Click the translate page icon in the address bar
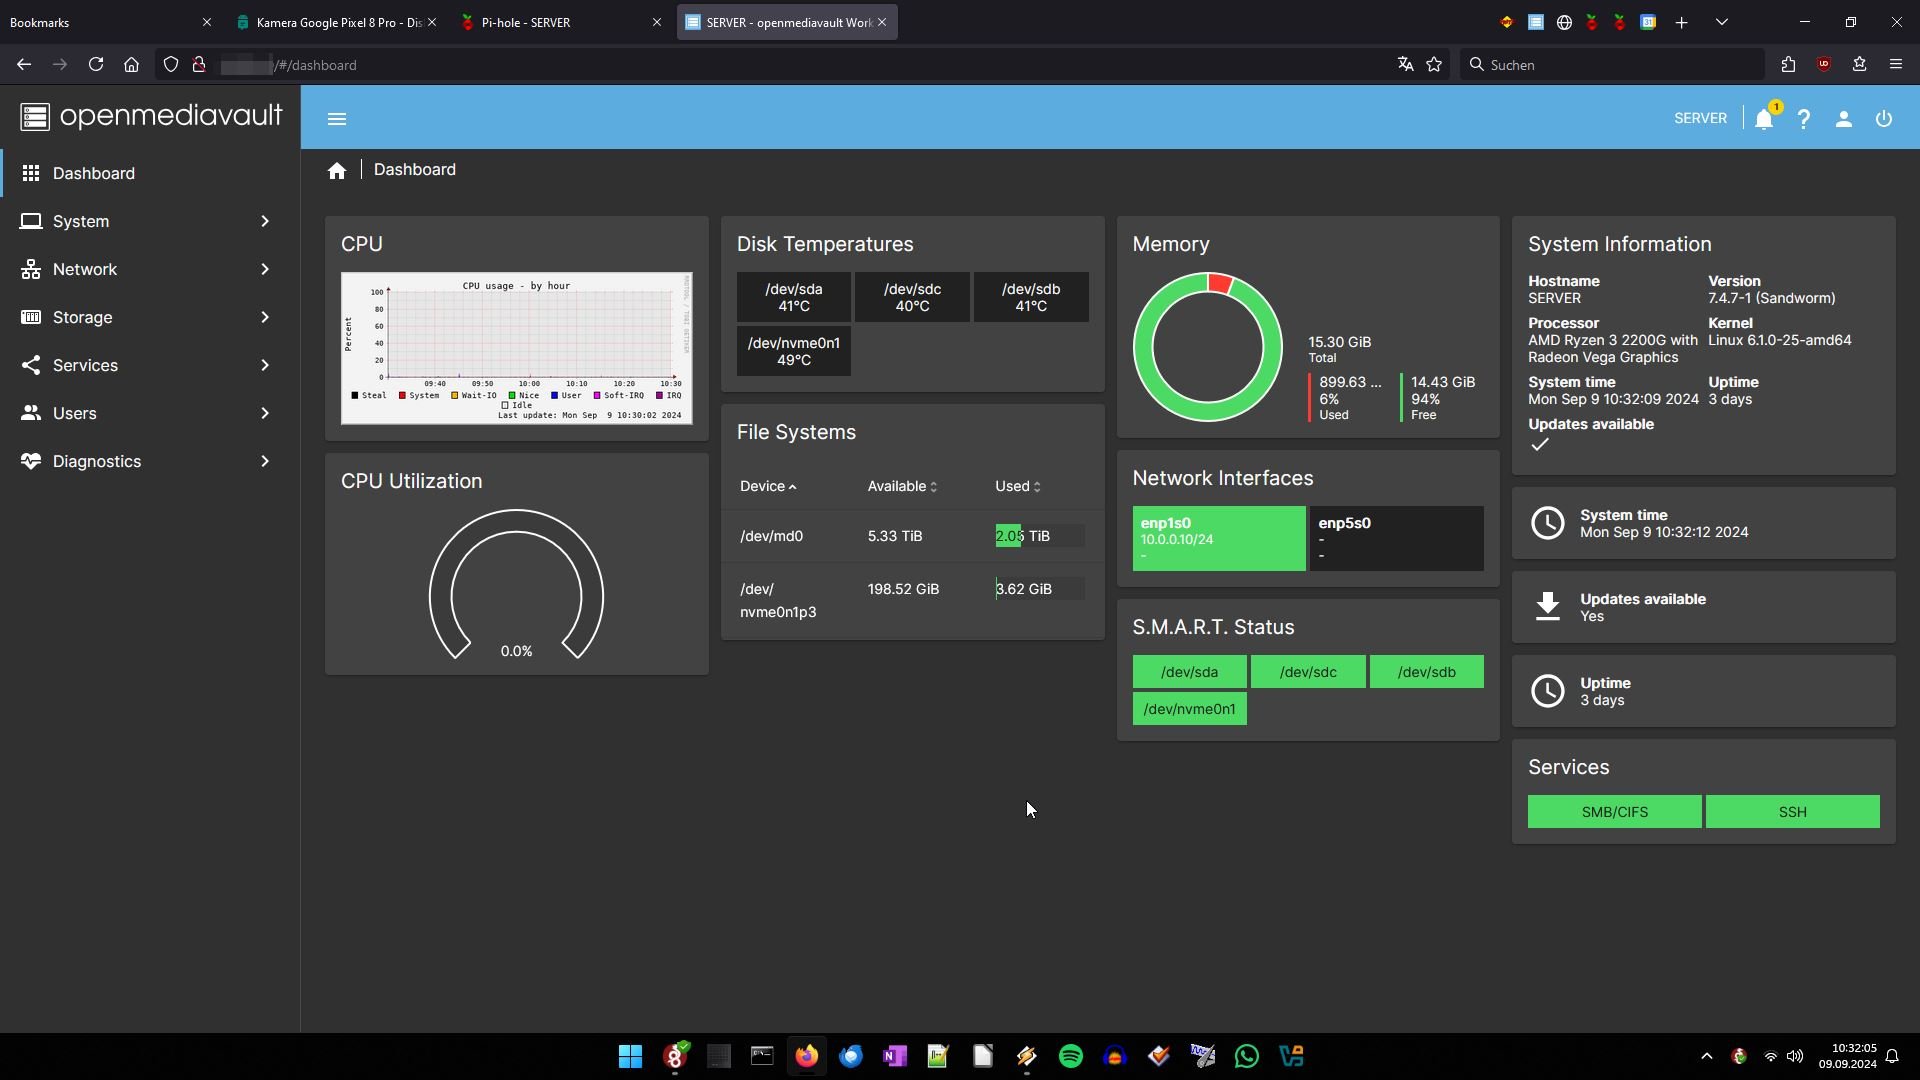This screenshot has height=1080, width=1920. click(1405, 65)
